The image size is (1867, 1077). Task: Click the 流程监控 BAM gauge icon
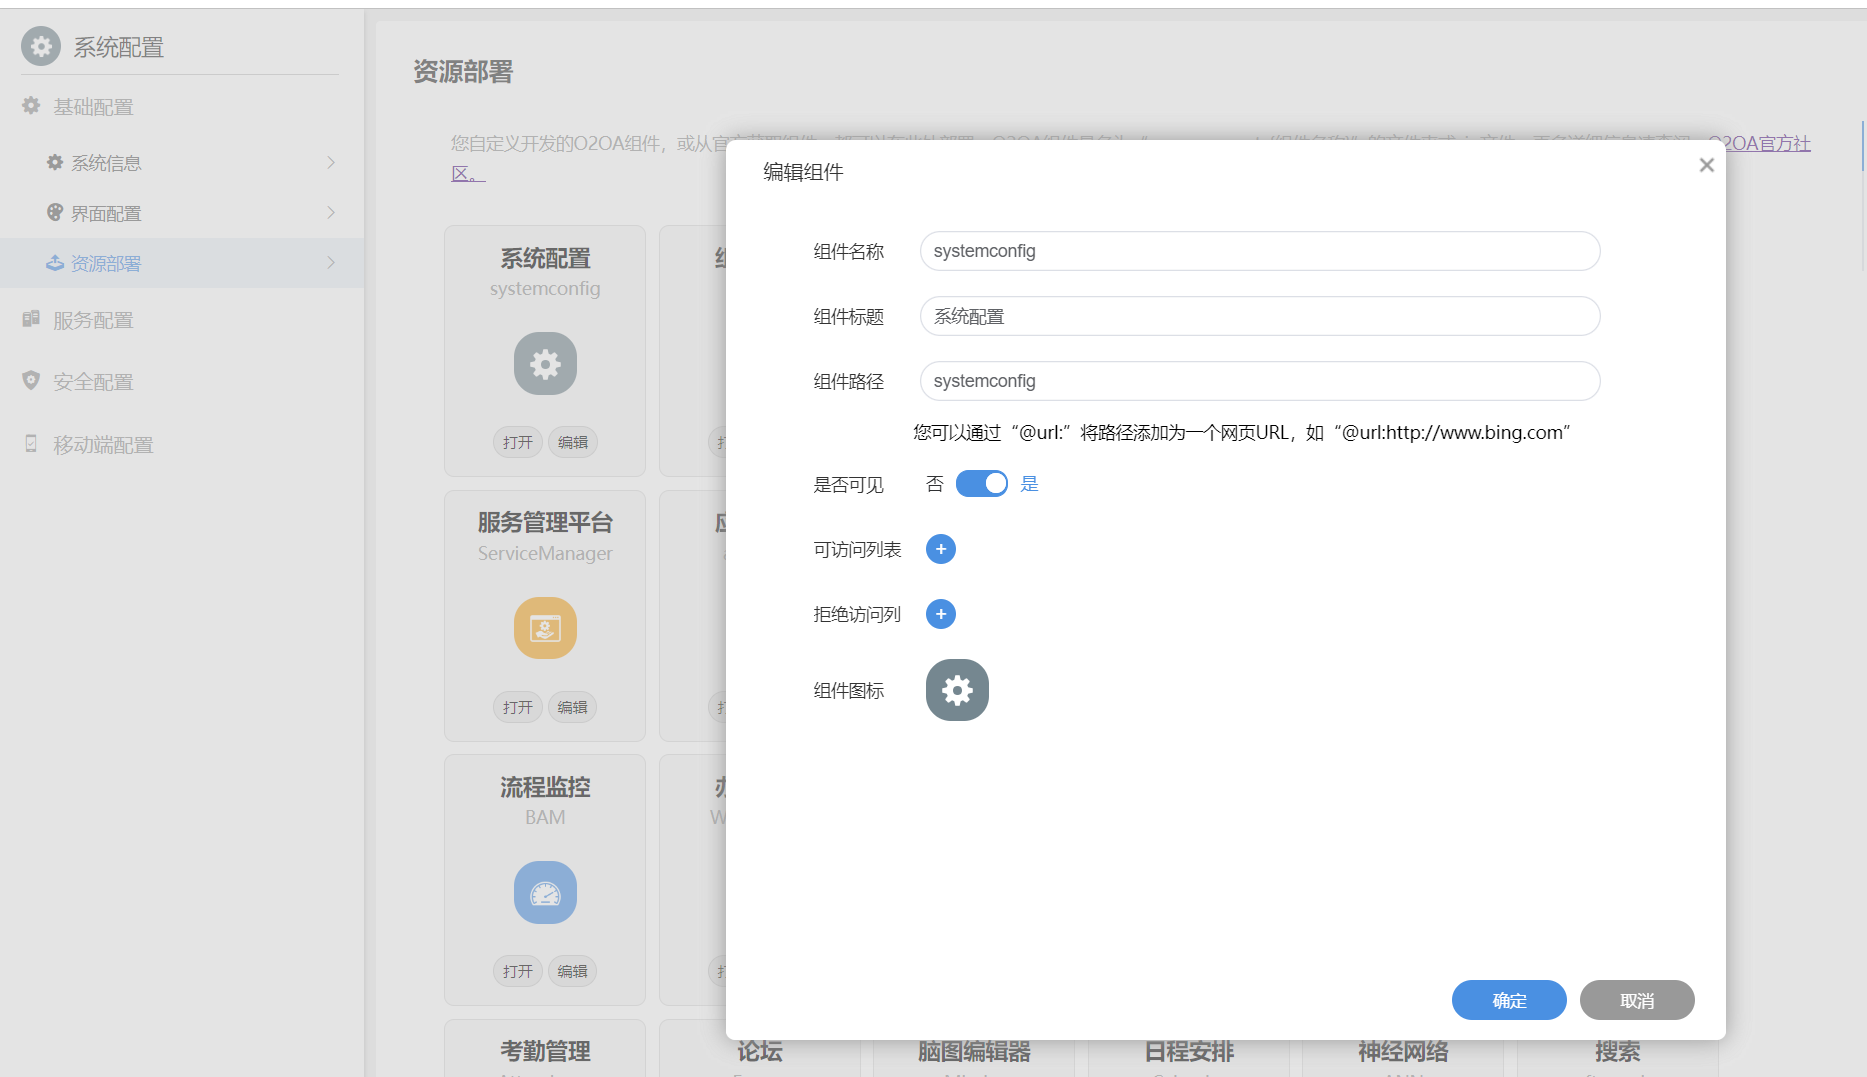pos(545,893)
